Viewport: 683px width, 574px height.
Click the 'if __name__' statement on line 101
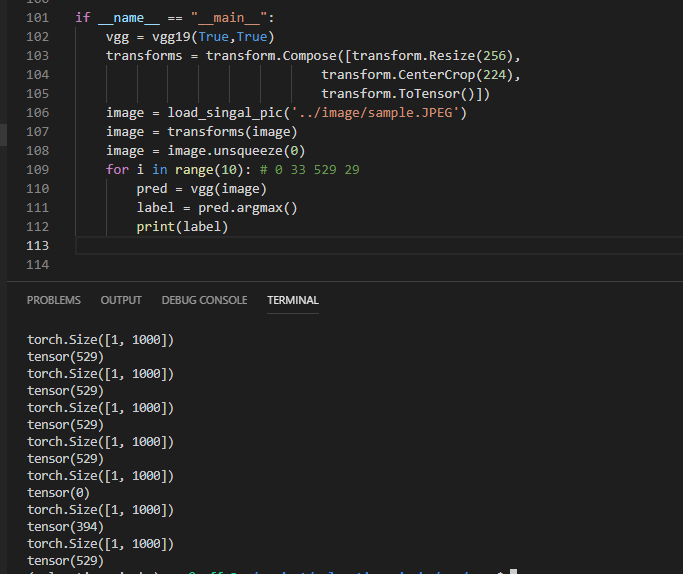[175, 18]
